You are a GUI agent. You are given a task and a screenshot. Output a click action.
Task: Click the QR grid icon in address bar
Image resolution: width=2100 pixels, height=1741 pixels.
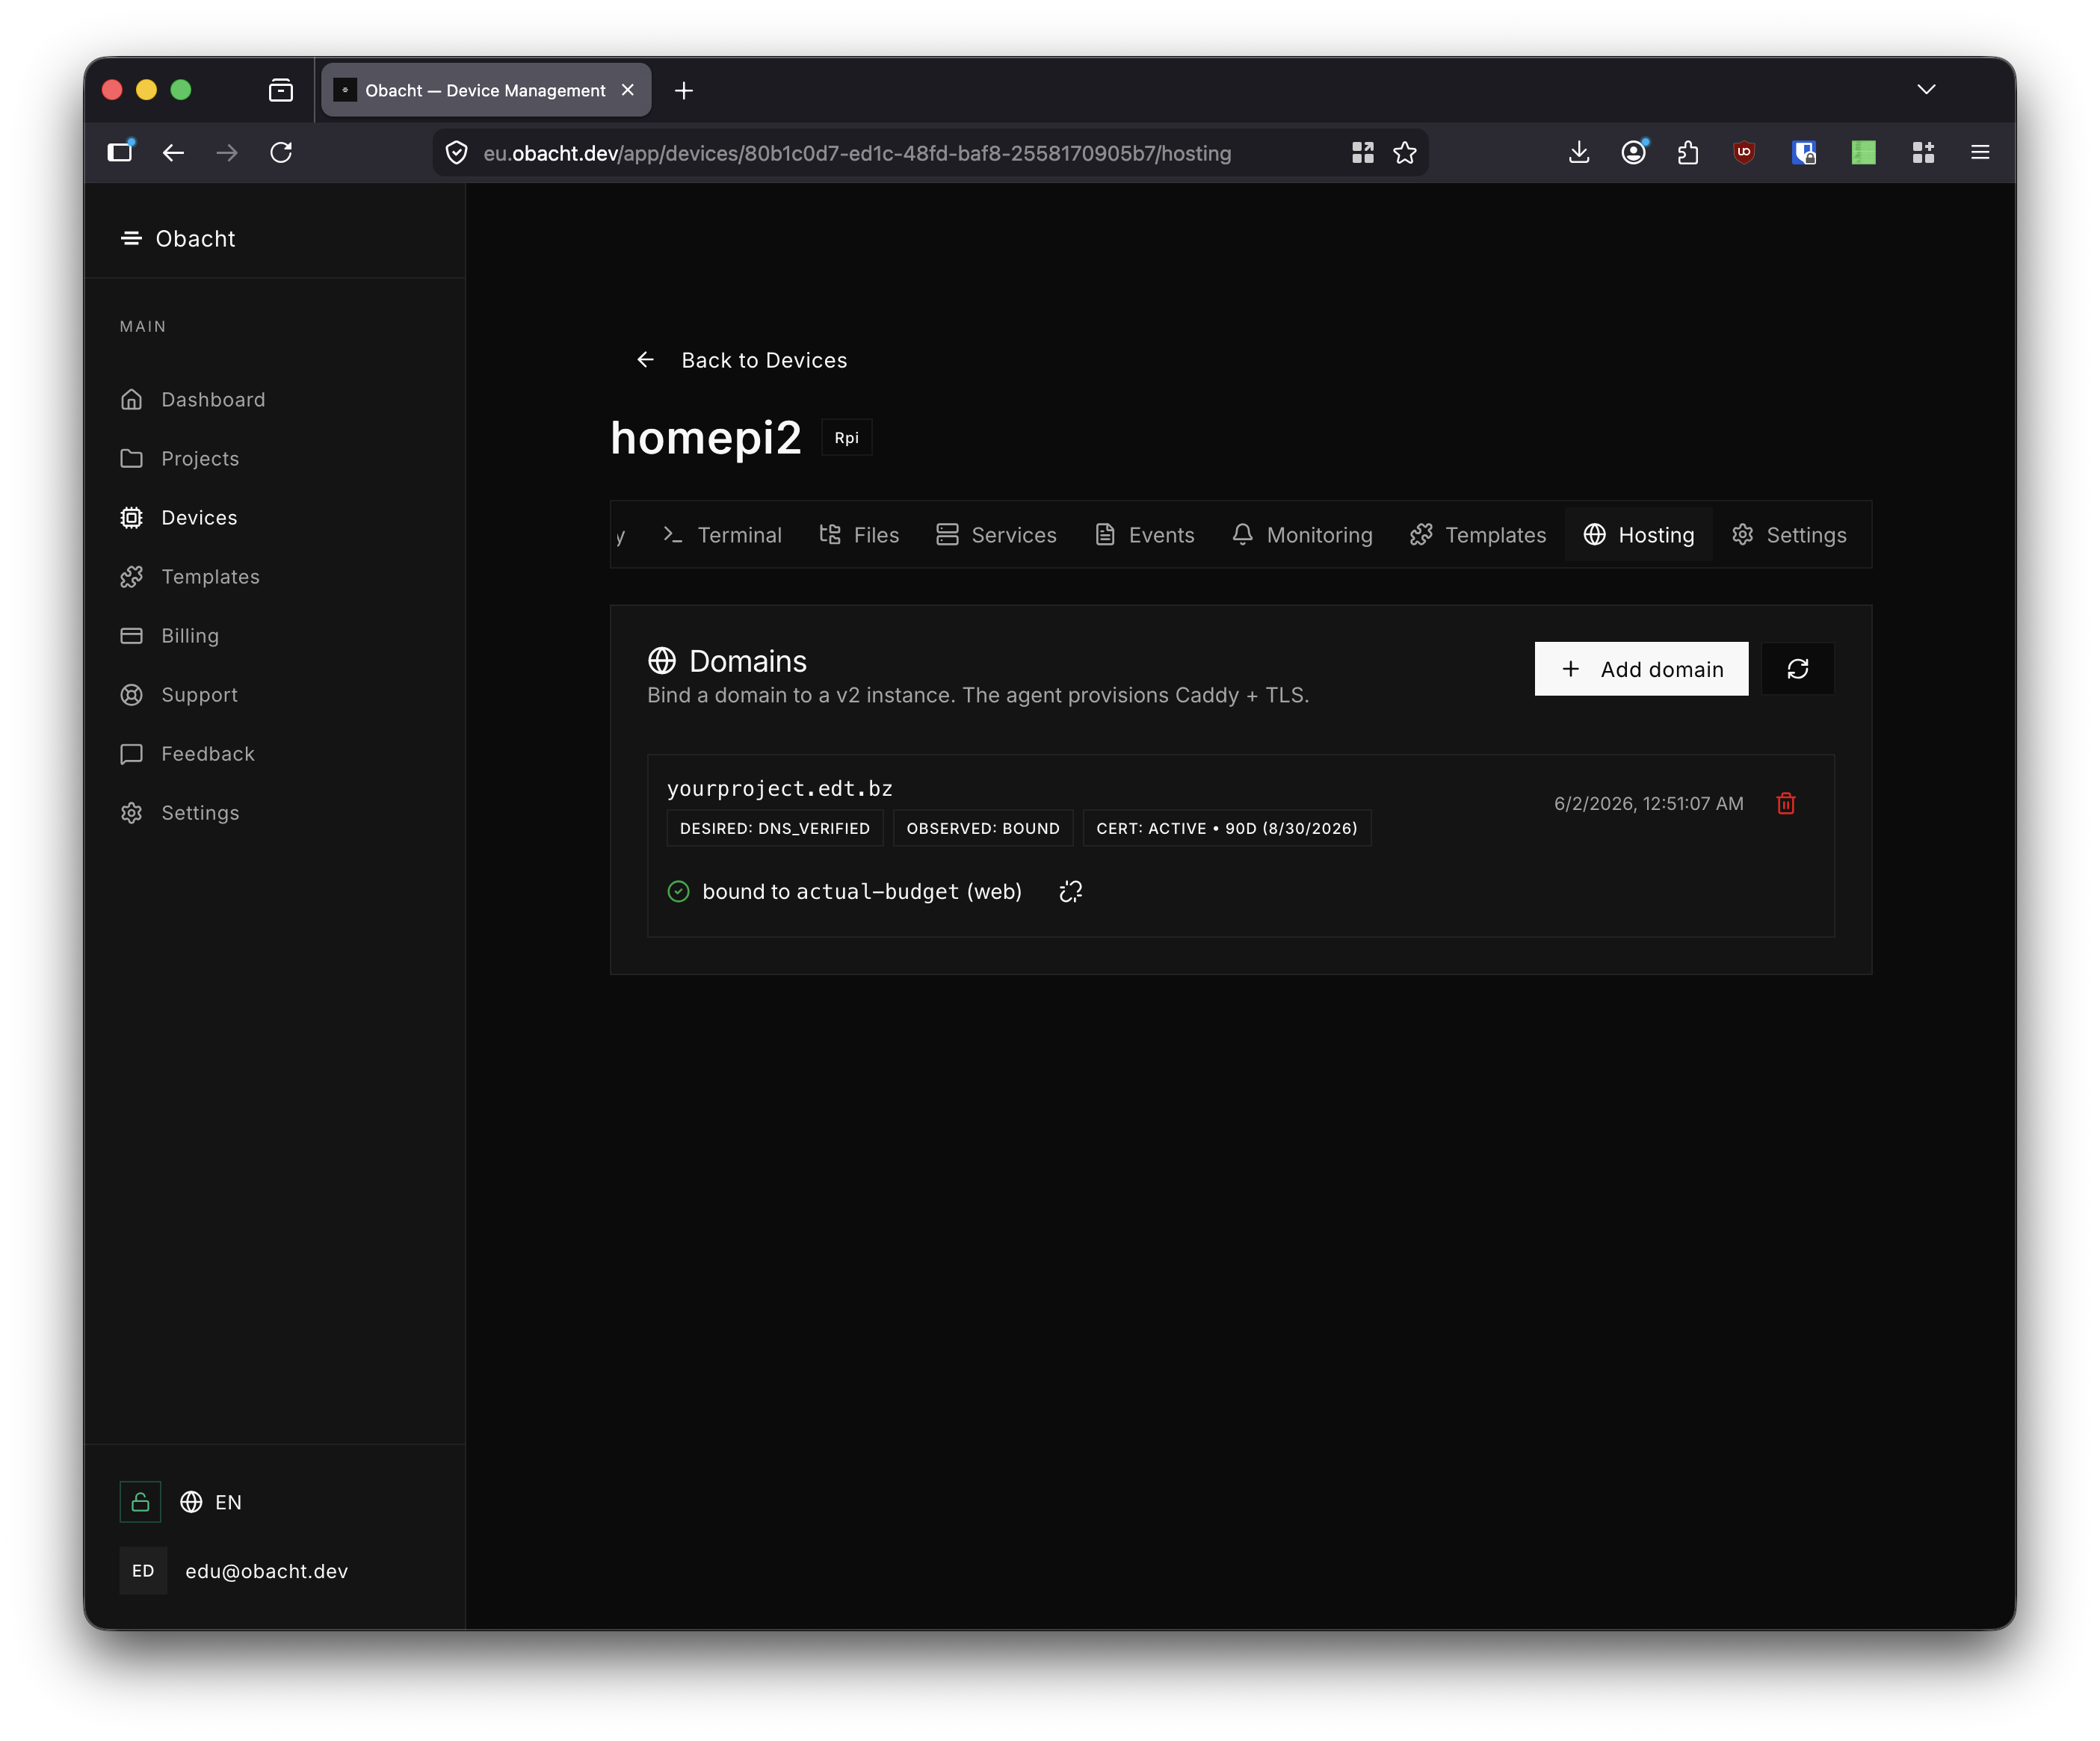1362,153
